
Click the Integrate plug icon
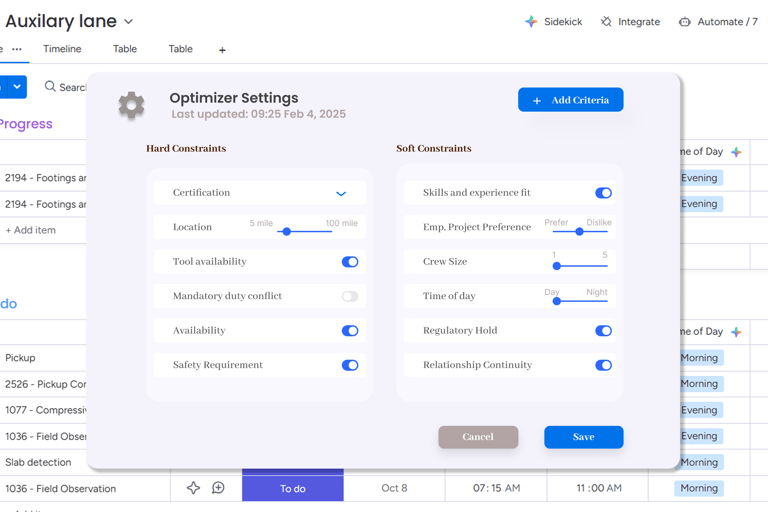tap(606, 21)
